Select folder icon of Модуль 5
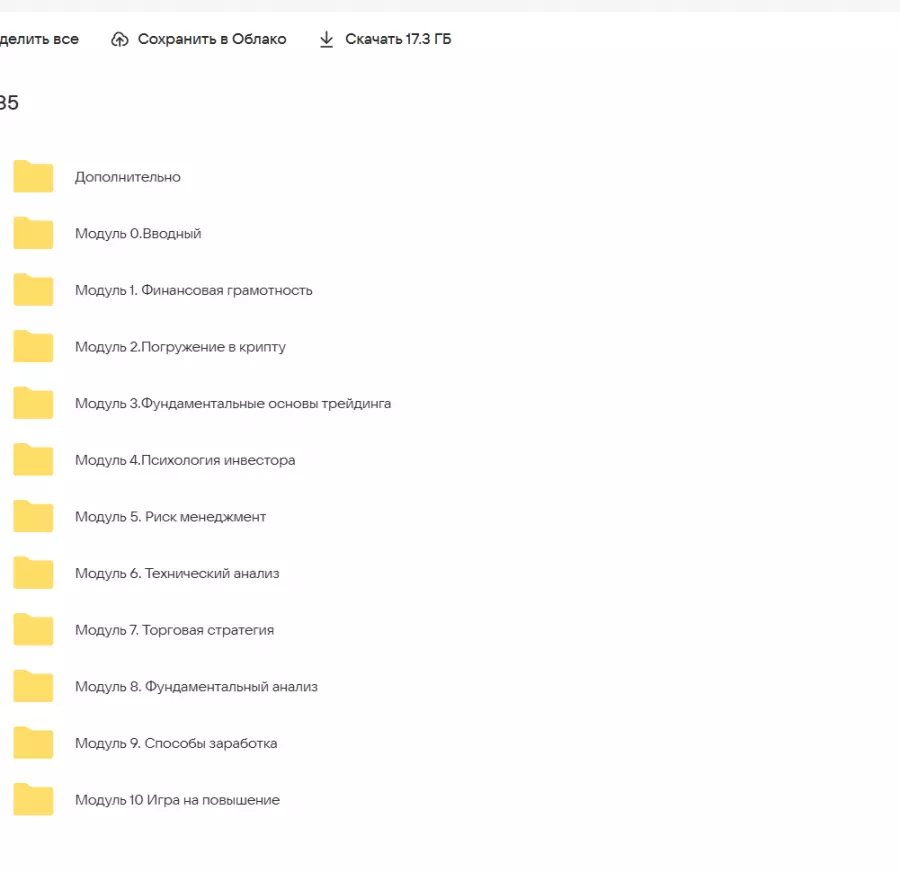Viewport: 900px width, 872px height. [33, 517]
